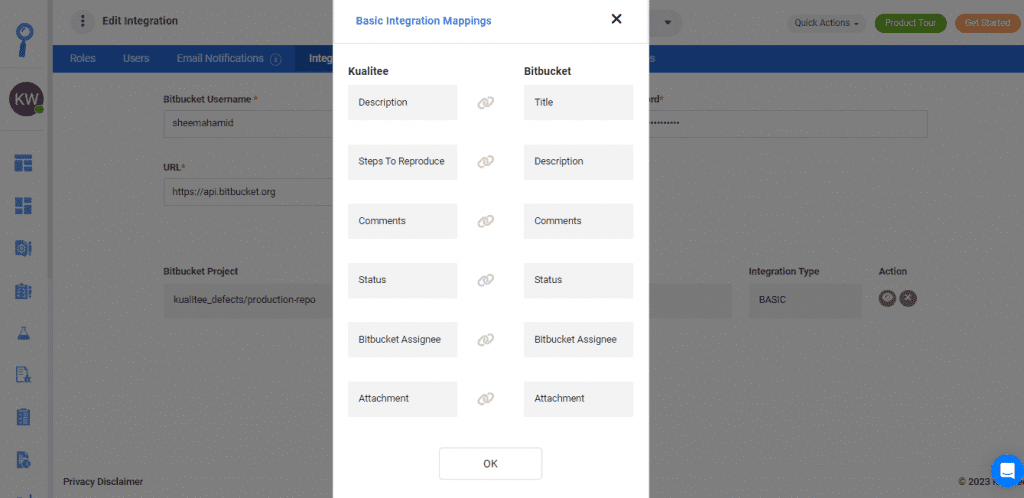Click link icon in Bitbucket Assignee row
The image size is (1024, 498).
(485, 339)
